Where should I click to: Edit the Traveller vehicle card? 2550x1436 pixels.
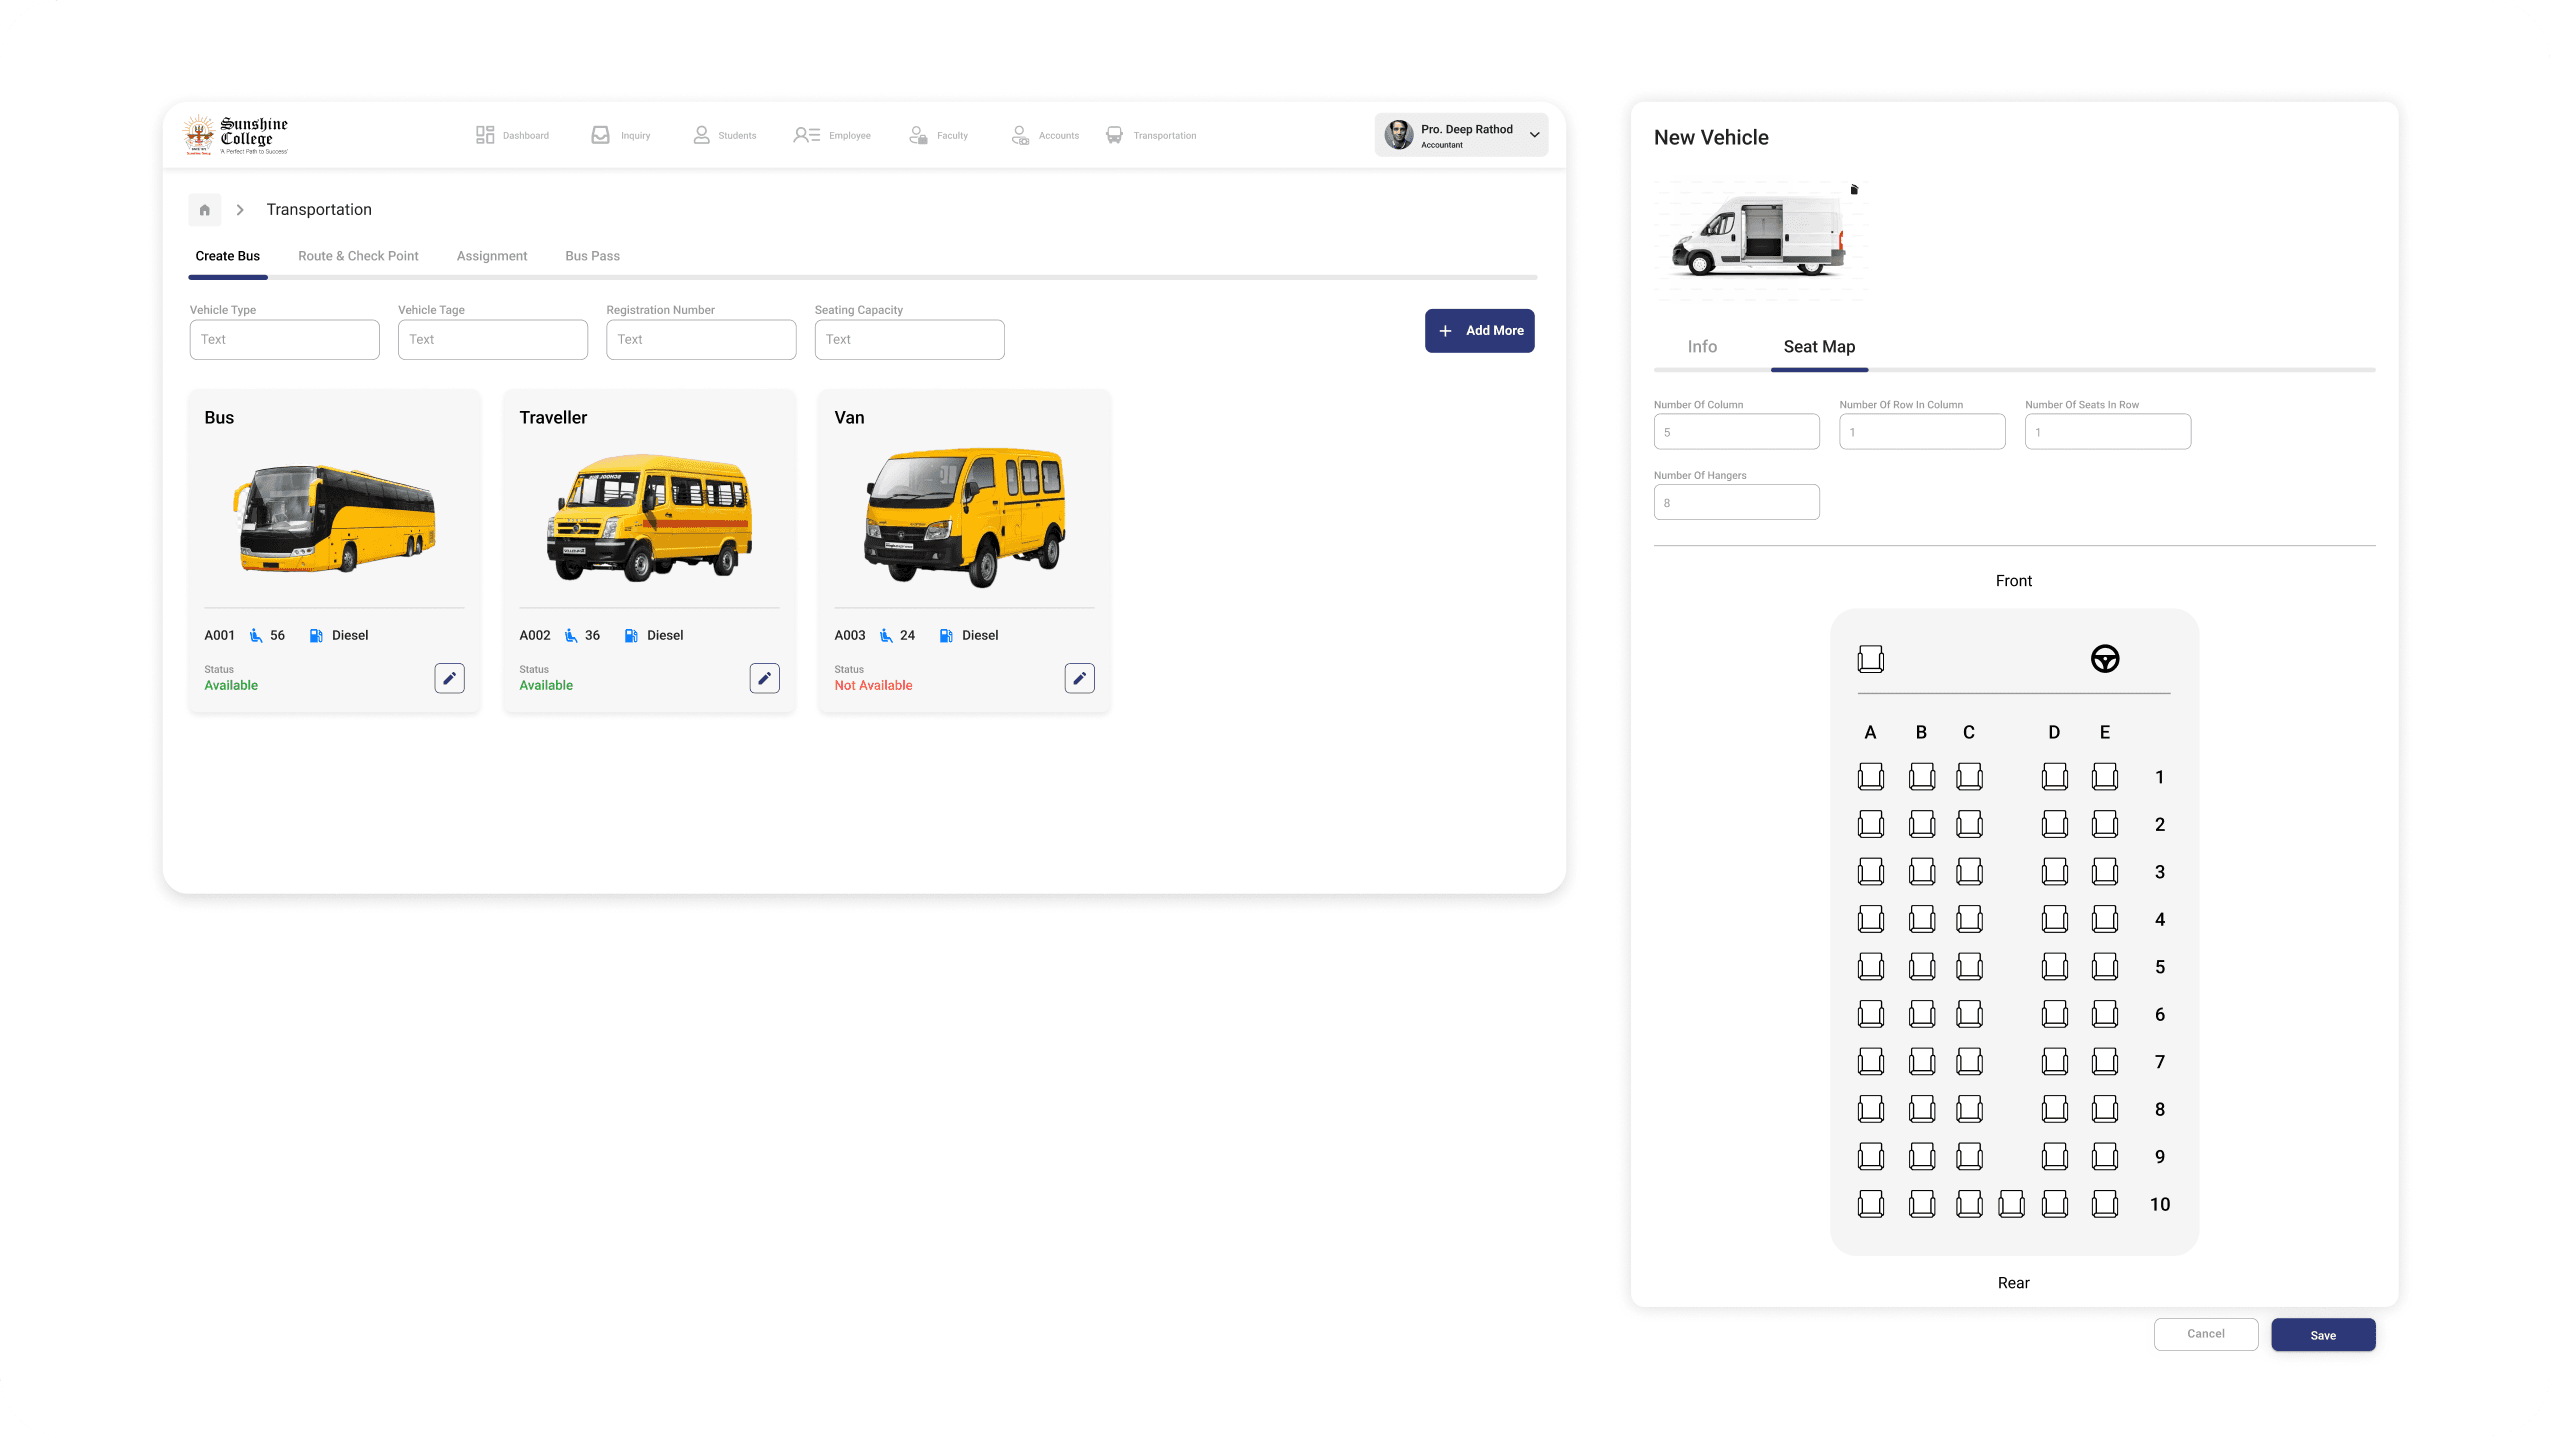point(764,678)
